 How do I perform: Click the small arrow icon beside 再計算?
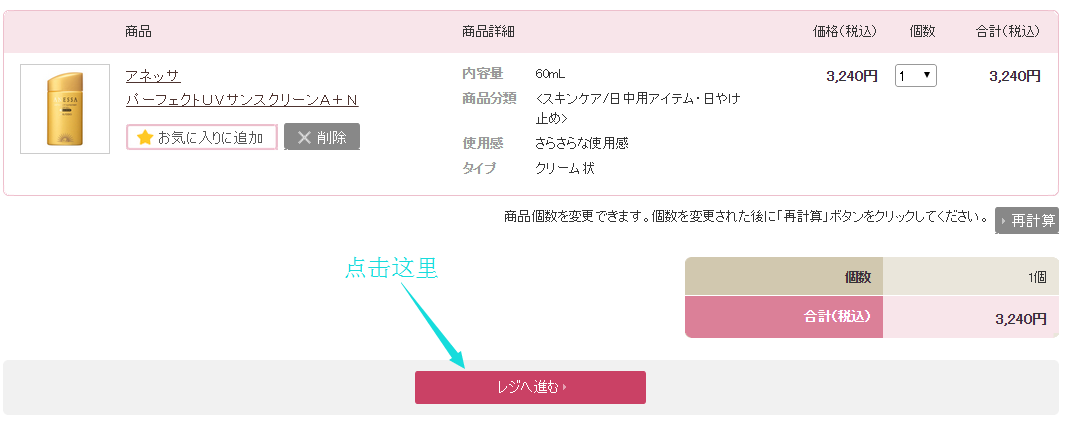point(1003,221)
